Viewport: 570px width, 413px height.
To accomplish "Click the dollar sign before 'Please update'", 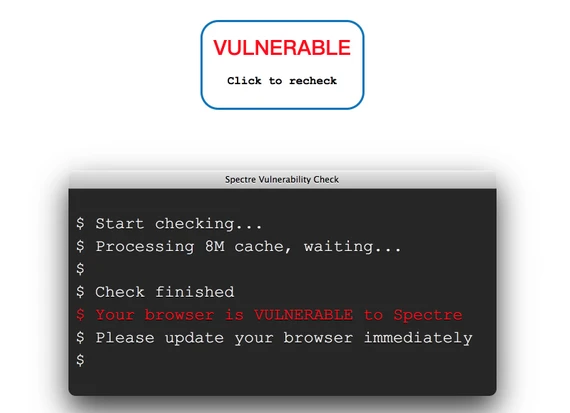I will tap(80, 338).
